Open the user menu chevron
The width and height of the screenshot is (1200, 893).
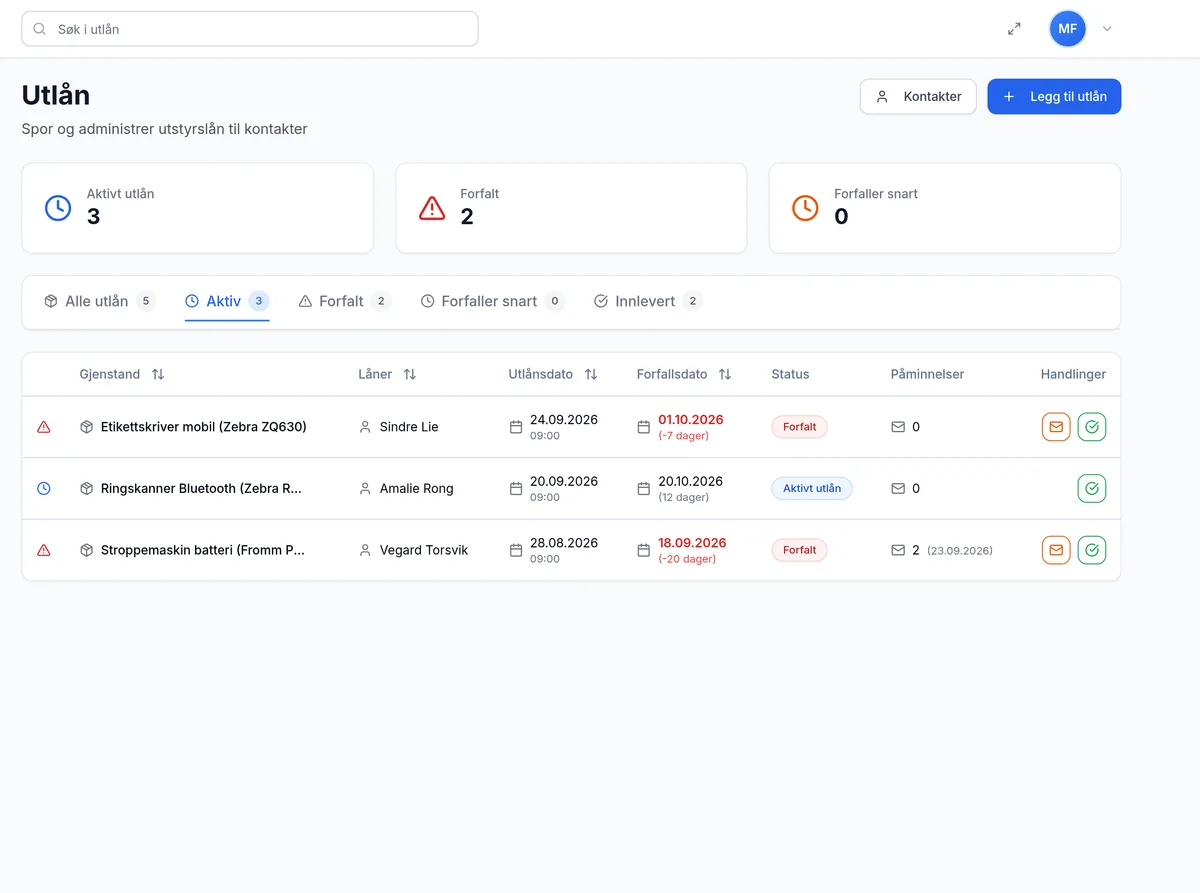click(1107, 29)
